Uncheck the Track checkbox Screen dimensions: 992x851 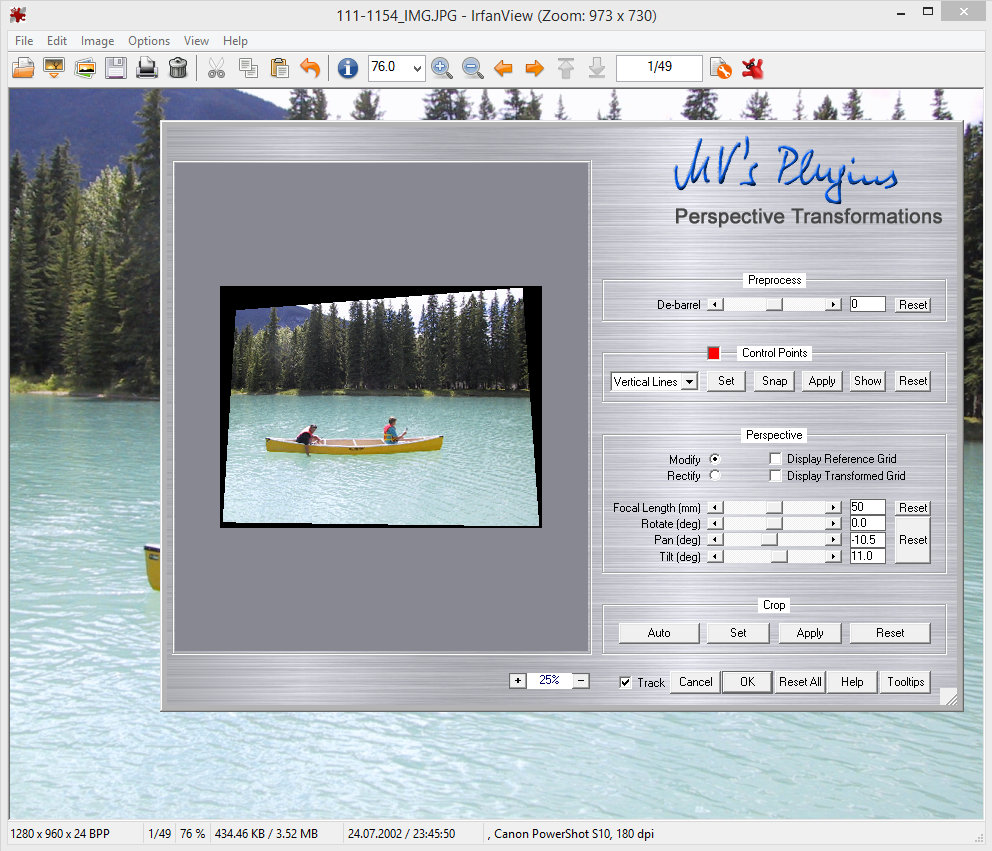(626, 682)
